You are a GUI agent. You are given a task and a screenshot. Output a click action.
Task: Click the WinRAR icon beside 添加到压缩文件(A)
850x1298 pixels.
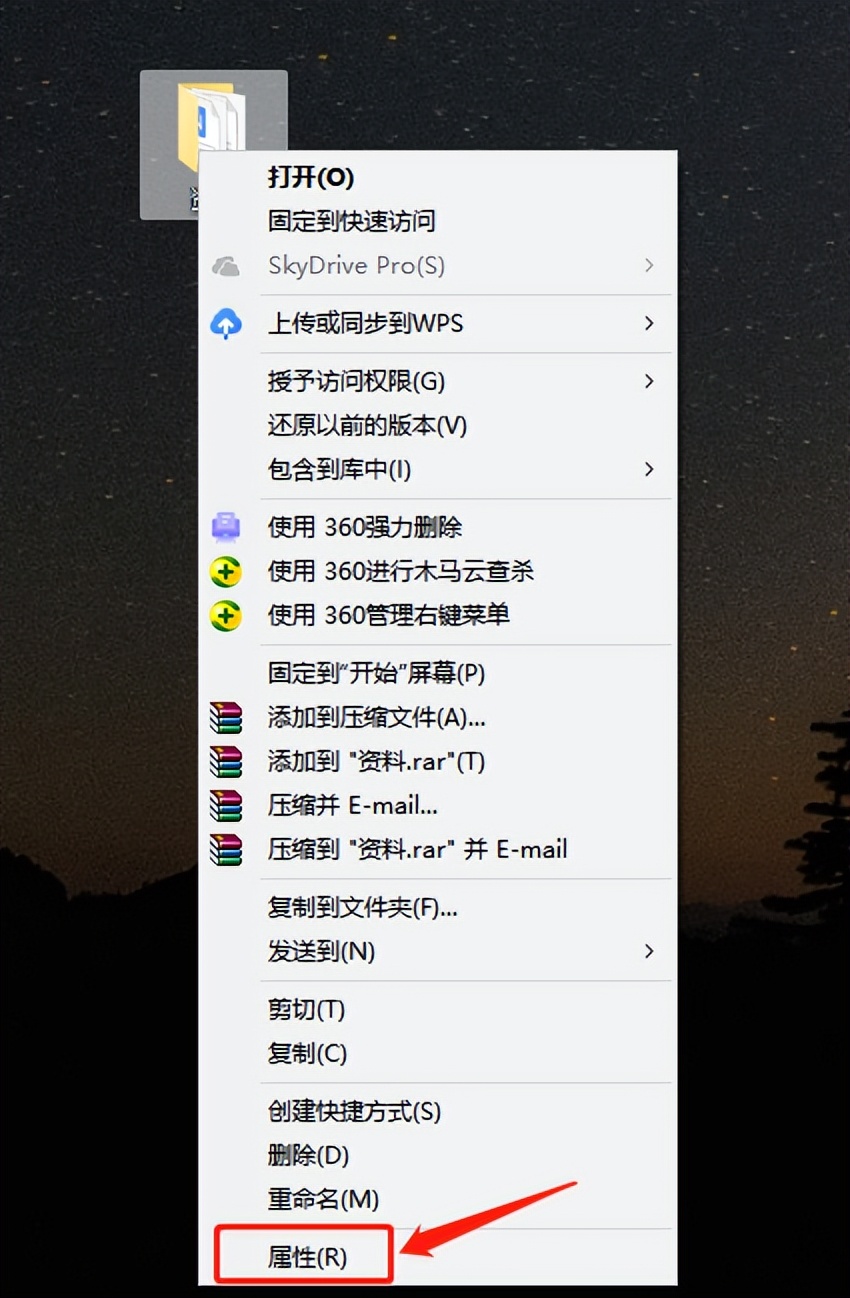tap(226, 718)
